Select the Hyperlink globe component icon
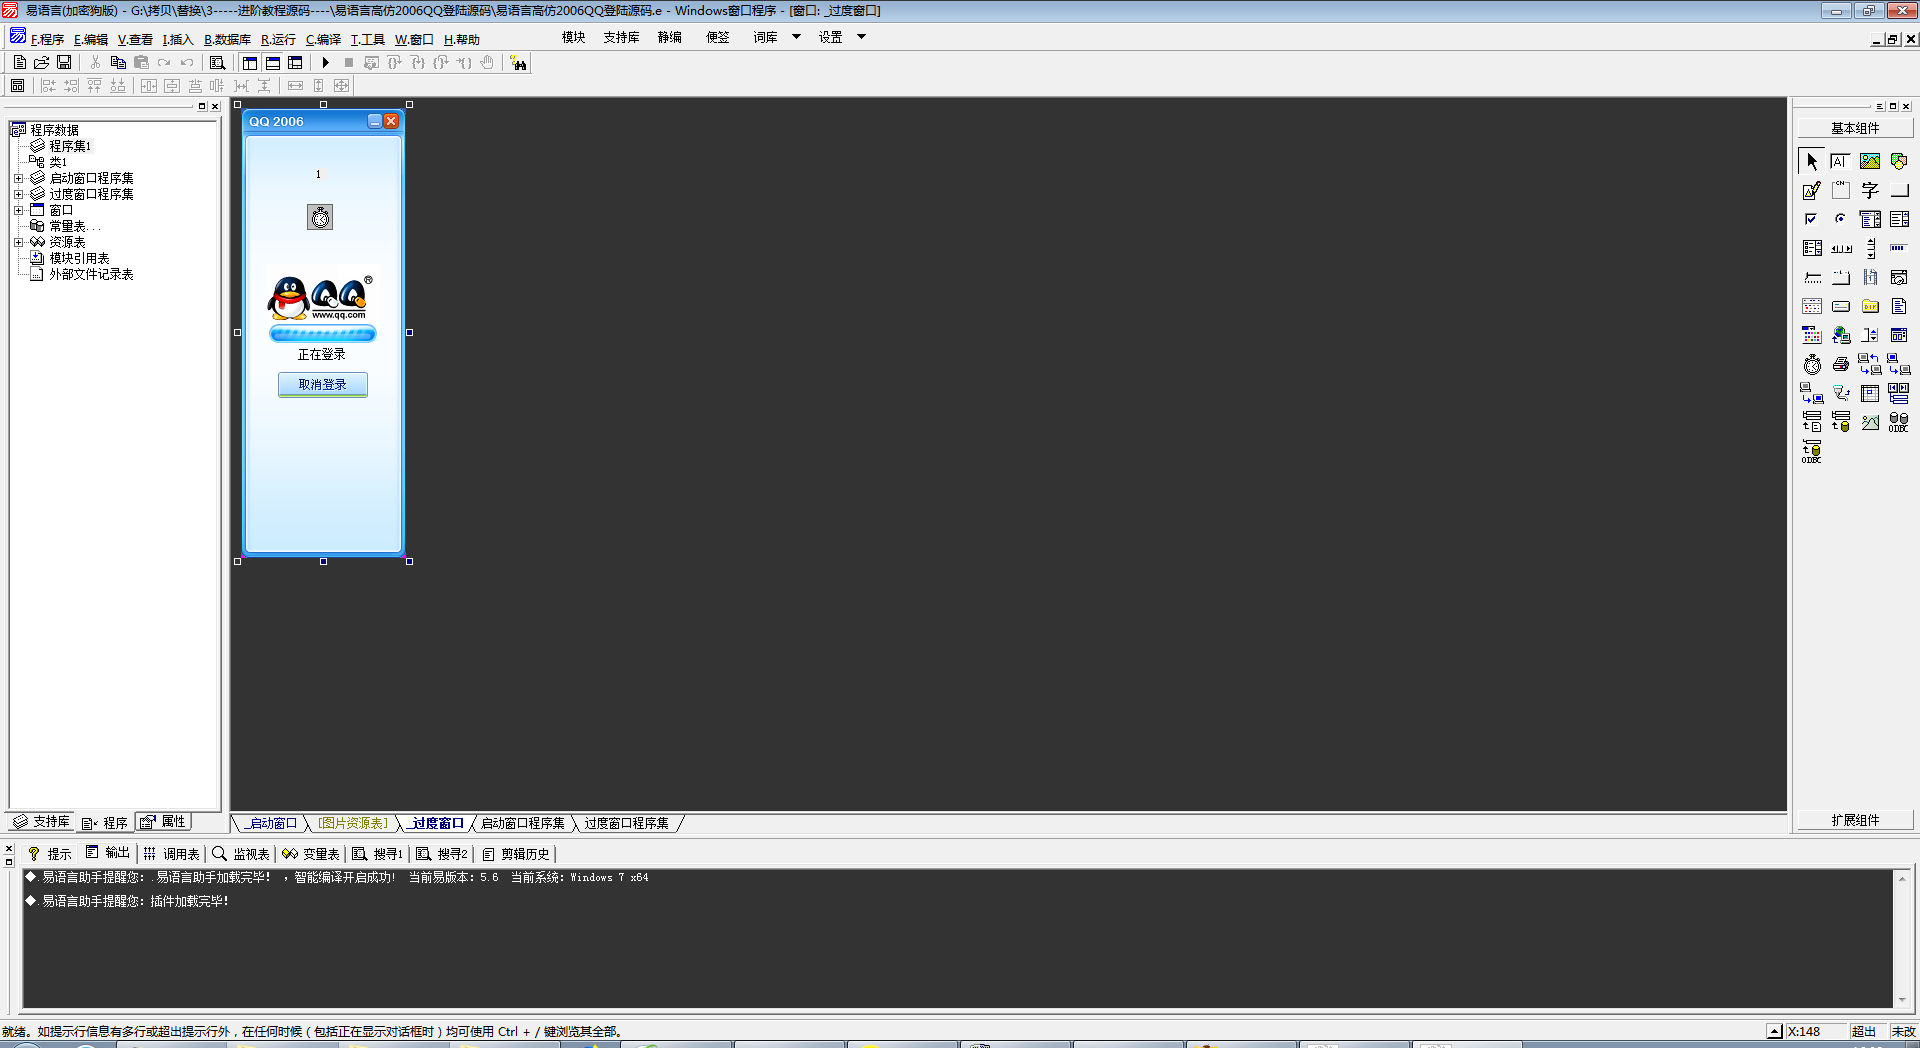The image size is (1920, 1048). click(x=1840, y=335)
